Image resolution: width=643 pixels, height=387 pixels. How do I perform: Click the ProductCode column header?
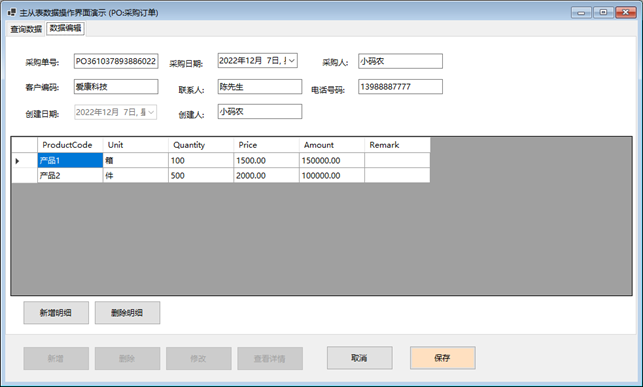(70, 145)
